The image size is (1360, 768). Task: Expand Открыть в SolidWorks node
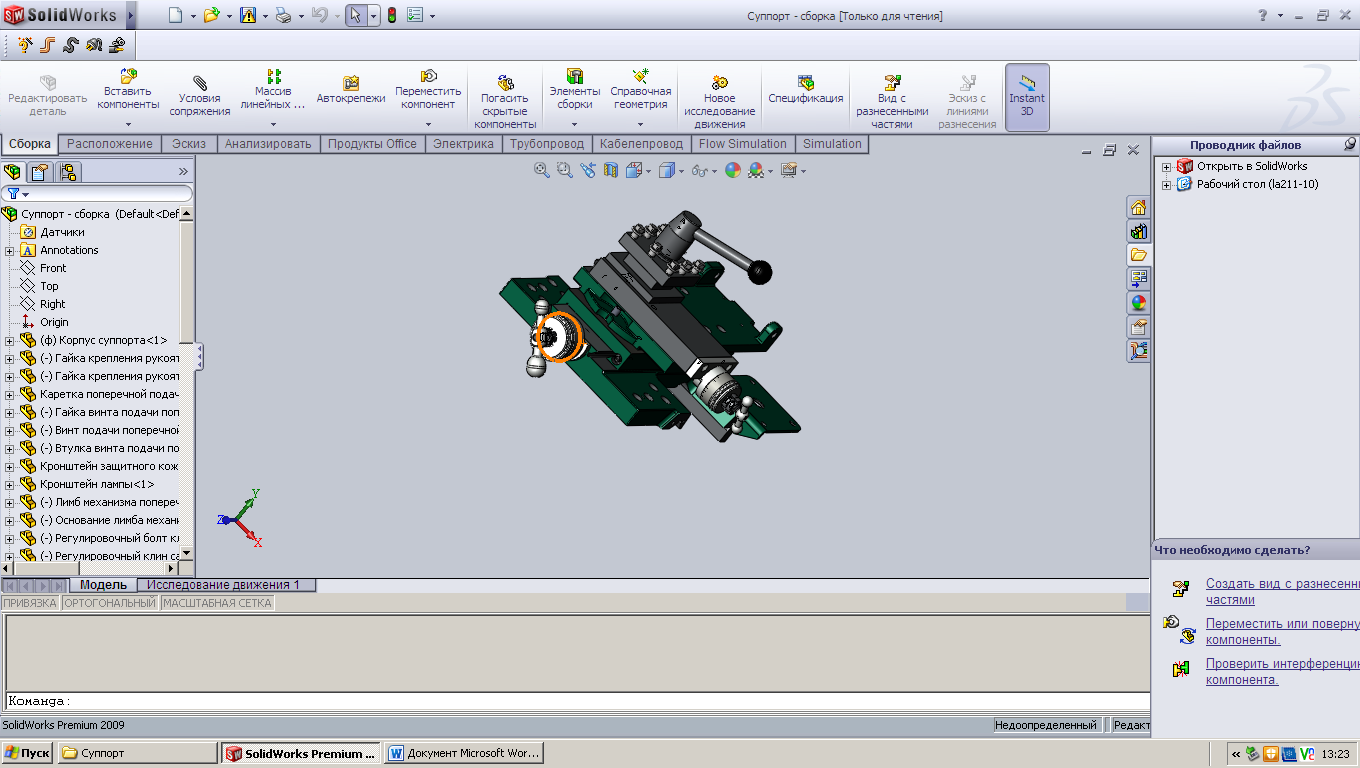[1166, 166]
